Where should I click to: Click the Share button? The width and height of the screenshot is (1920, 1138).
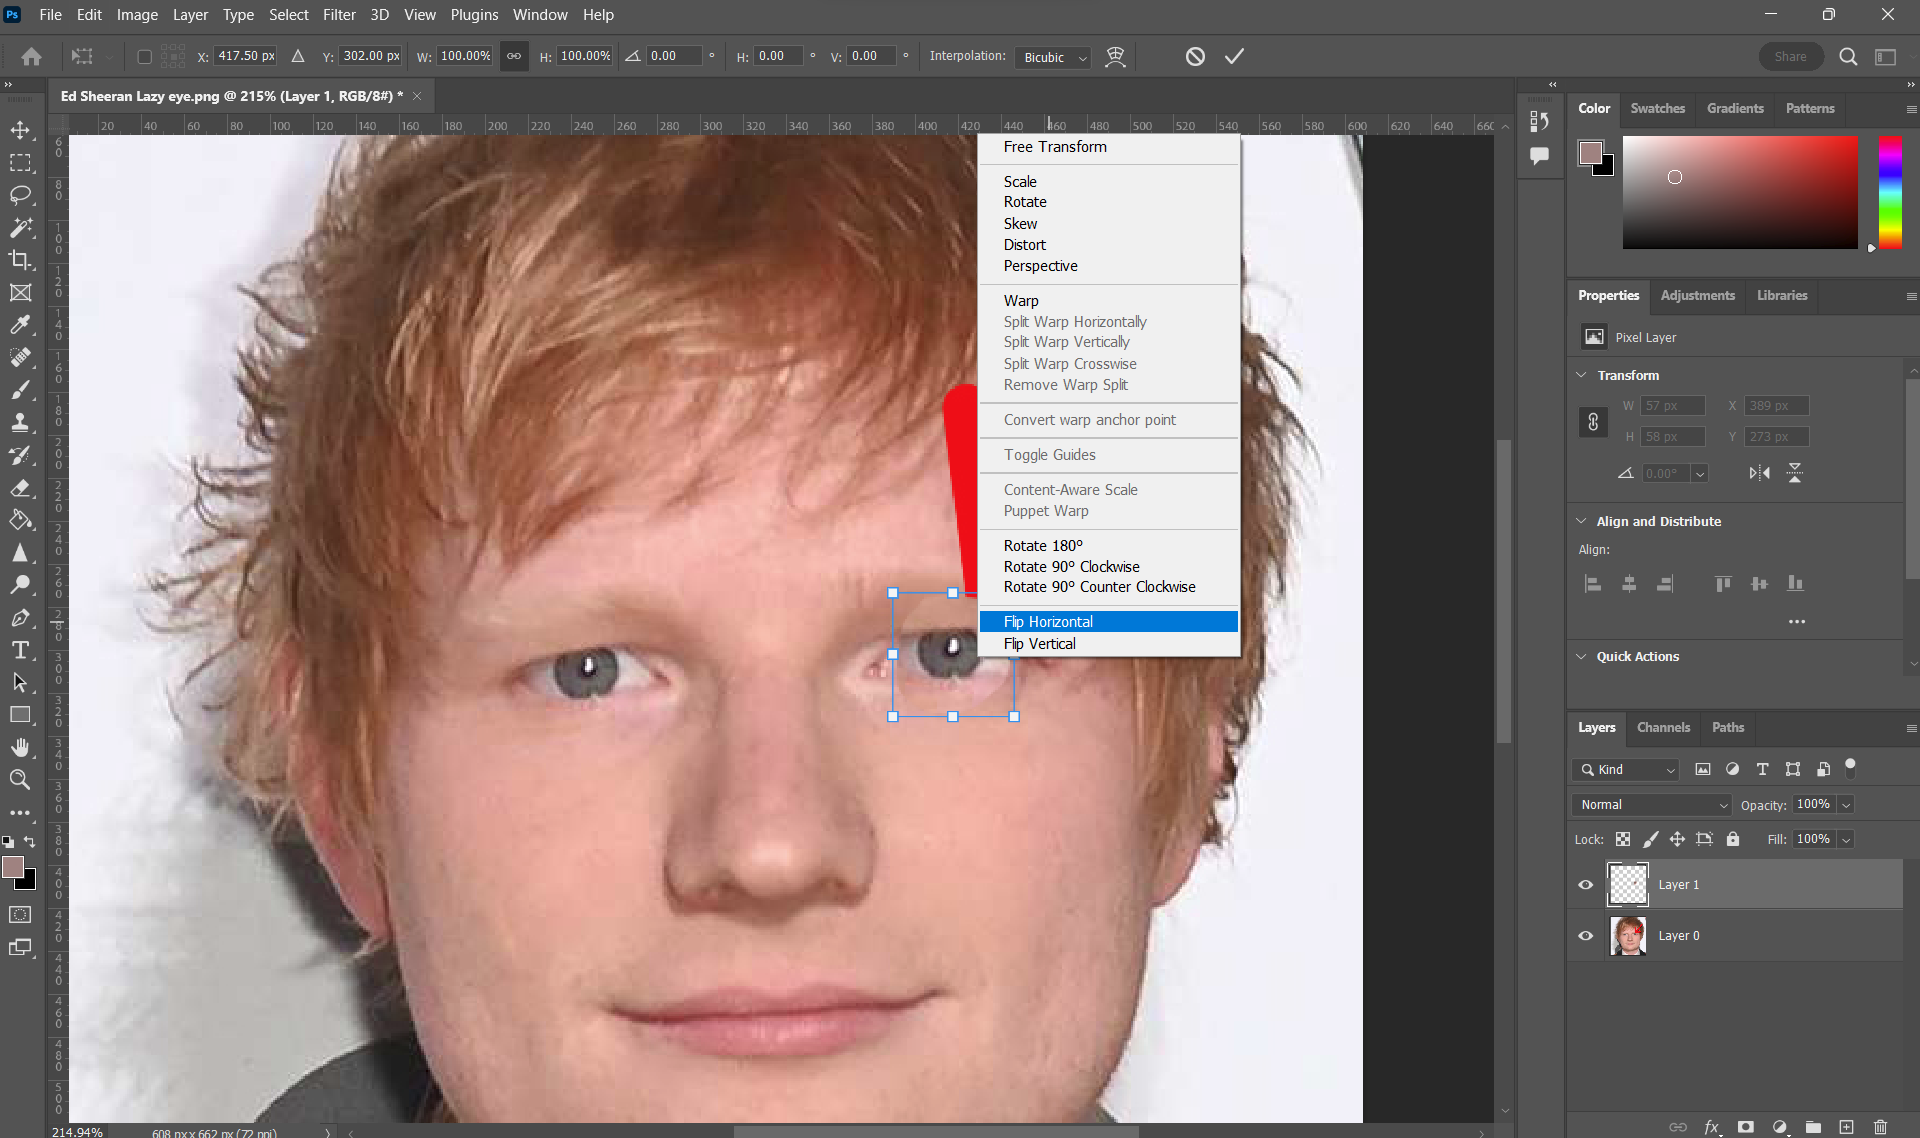(x=1790, y=56)
